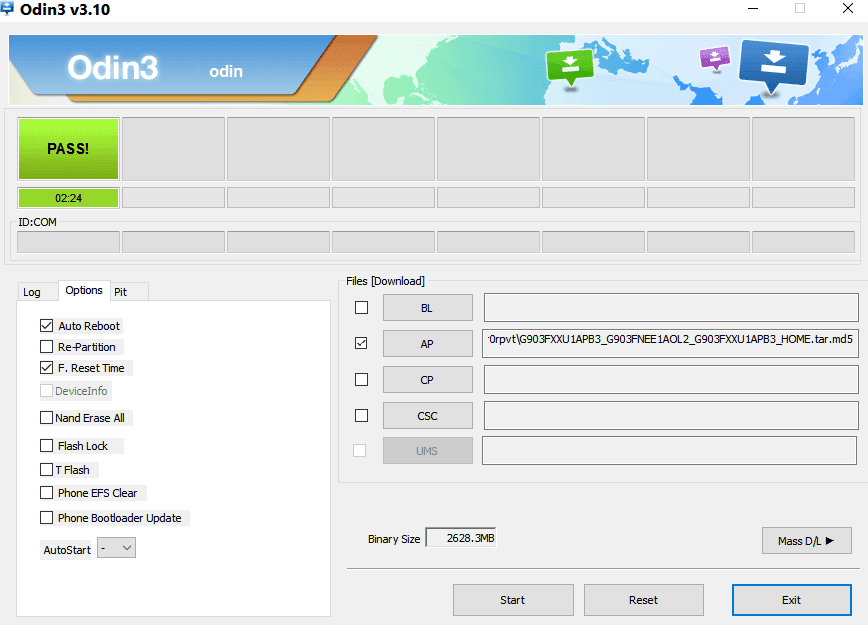Click the CP file button
The height and width of the screenshot is (625, 868).
428,380
